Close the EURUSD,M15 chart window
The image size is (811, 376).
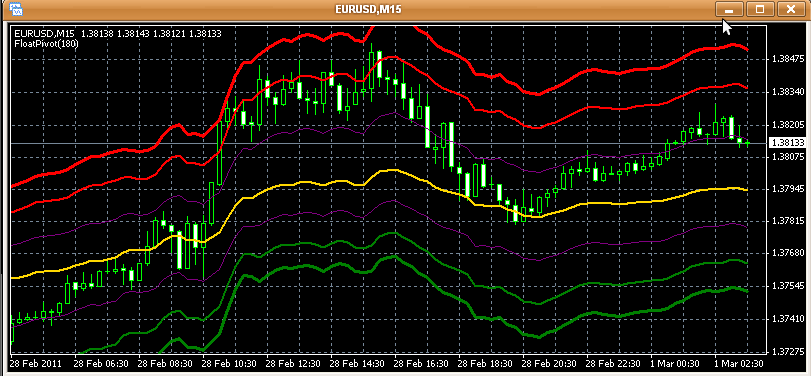(x=790, y=9)
